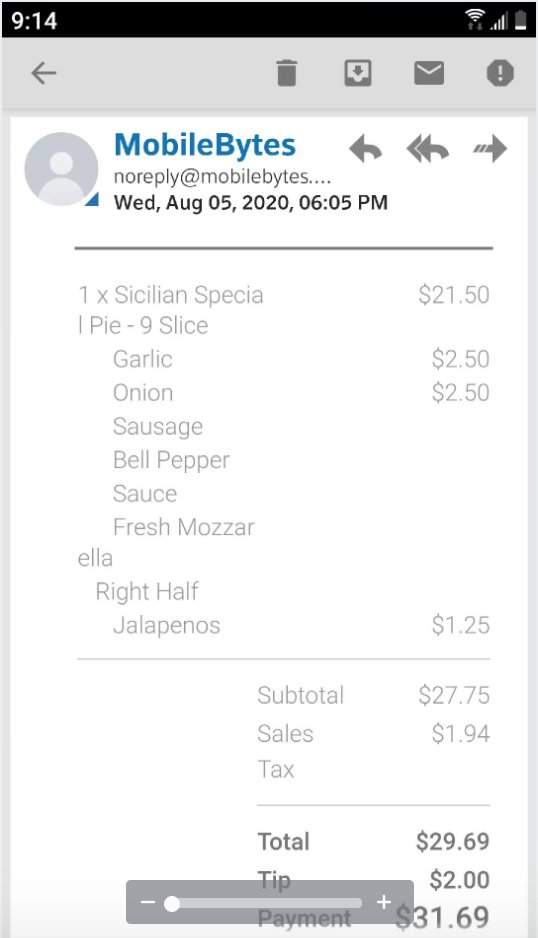
Task: Delete email with trash icon
Action: click(x=287, y=74)
